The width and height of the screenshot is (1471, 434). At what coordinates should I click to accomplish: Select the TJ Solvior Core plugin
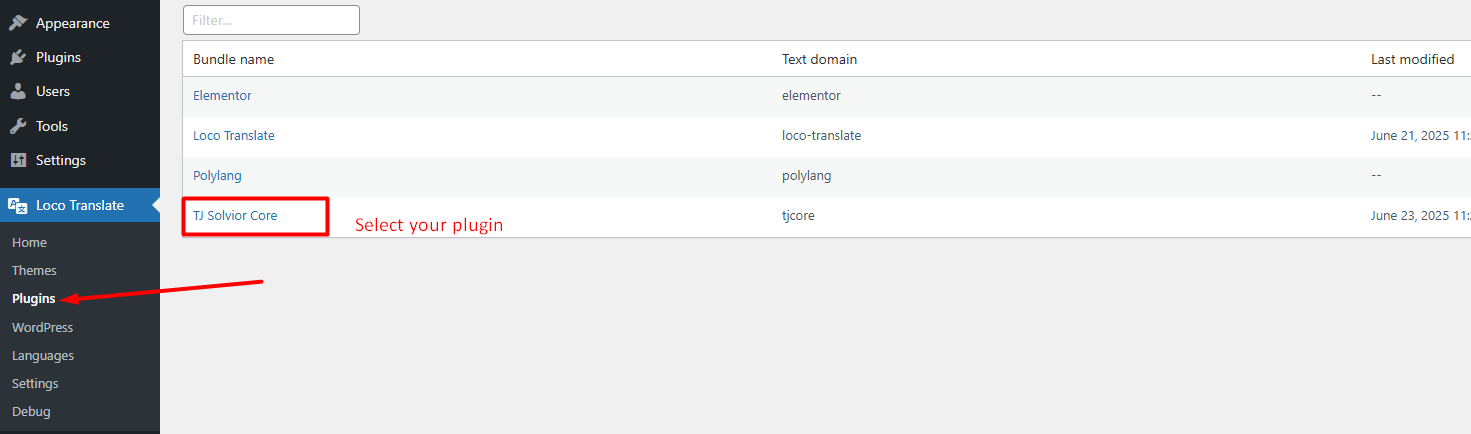tap(235, 216)
